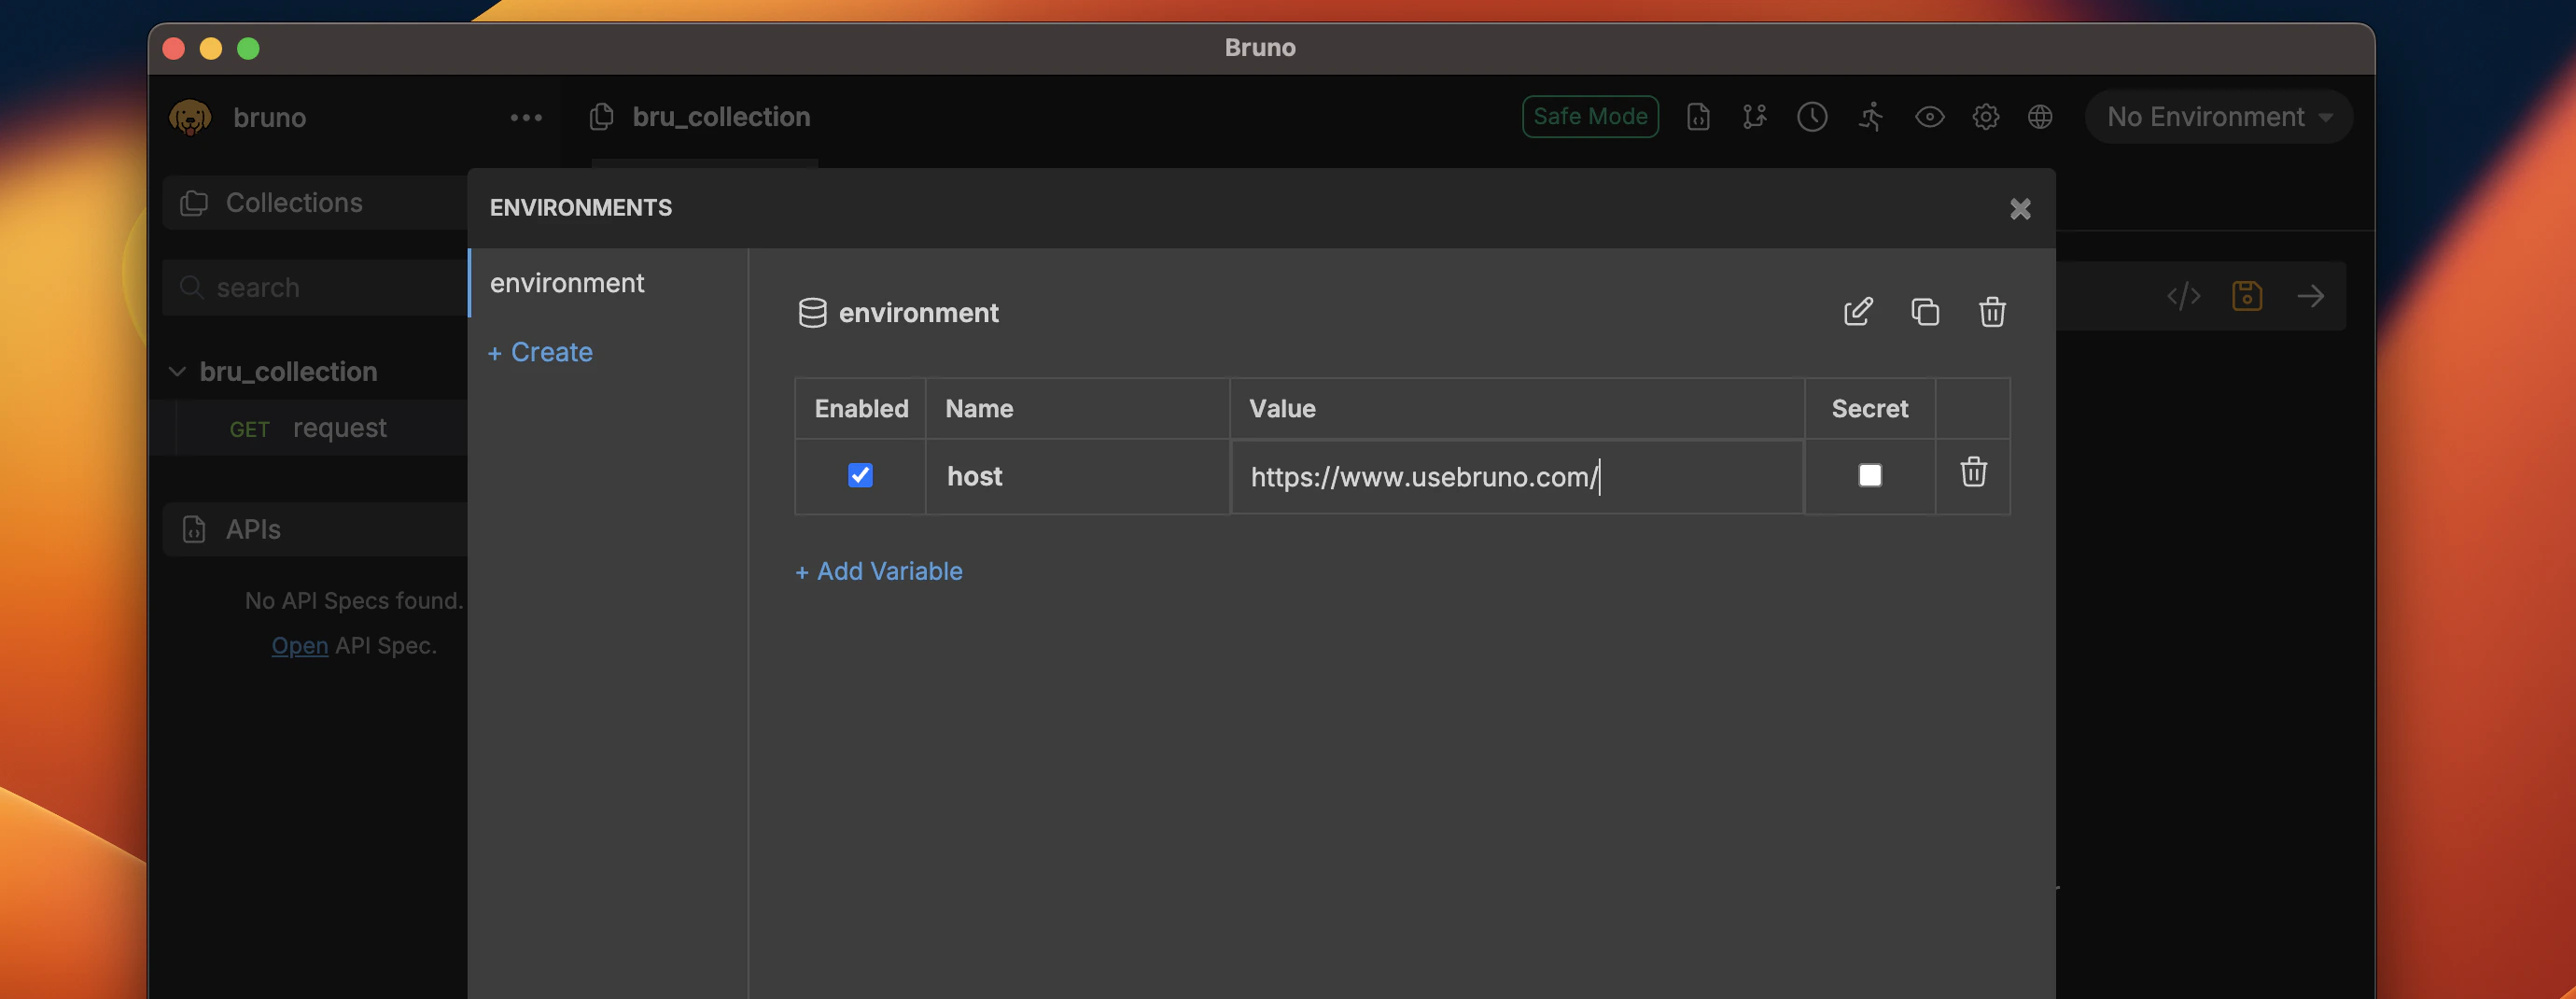This screenshot has width=2576, height=999.
Task: Click the pencil icon to rename the environment
Action: pos(1858,312)
